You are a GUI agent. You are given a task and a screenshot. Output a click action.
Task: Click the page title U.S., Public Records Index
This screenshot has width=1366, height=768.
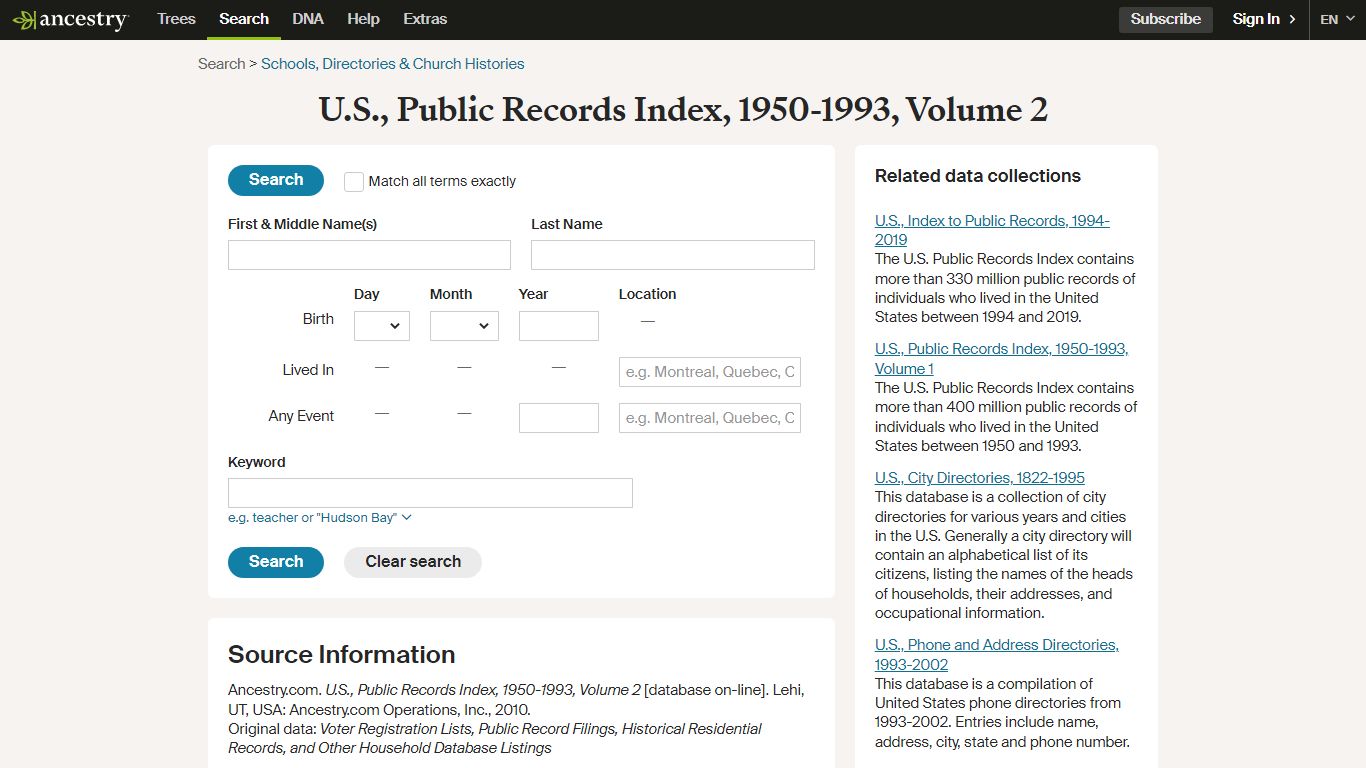(x=683, y=110)
